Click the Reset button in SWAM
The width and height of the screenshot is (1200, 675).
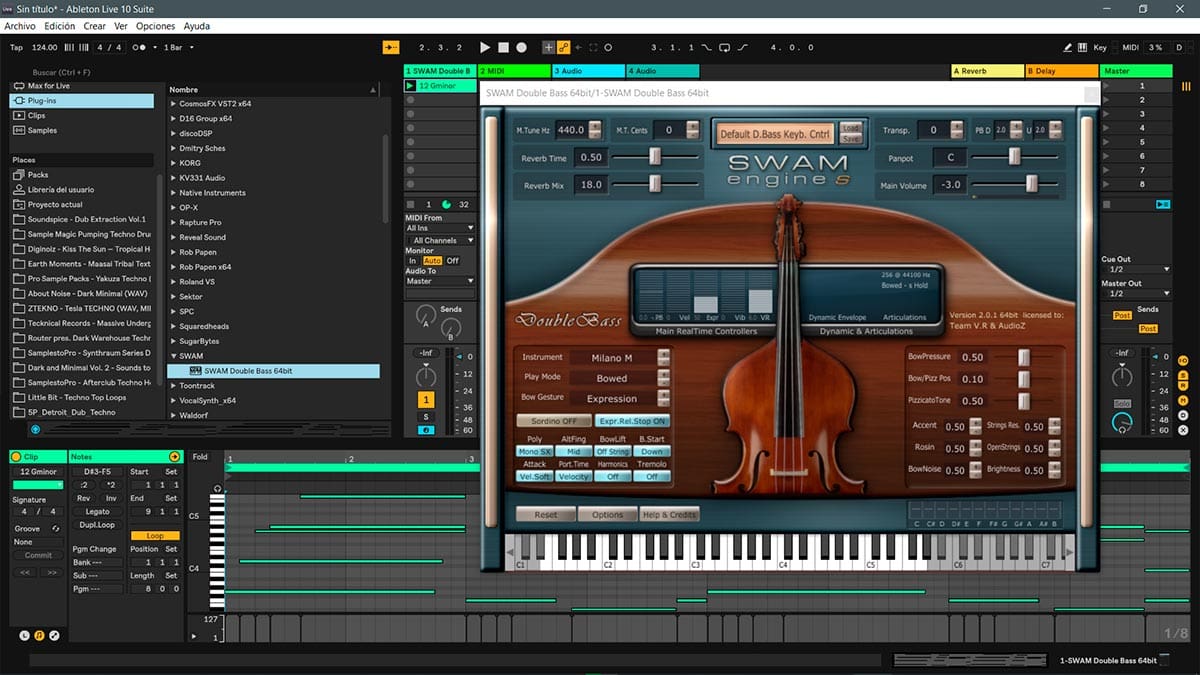click(546, 514)
